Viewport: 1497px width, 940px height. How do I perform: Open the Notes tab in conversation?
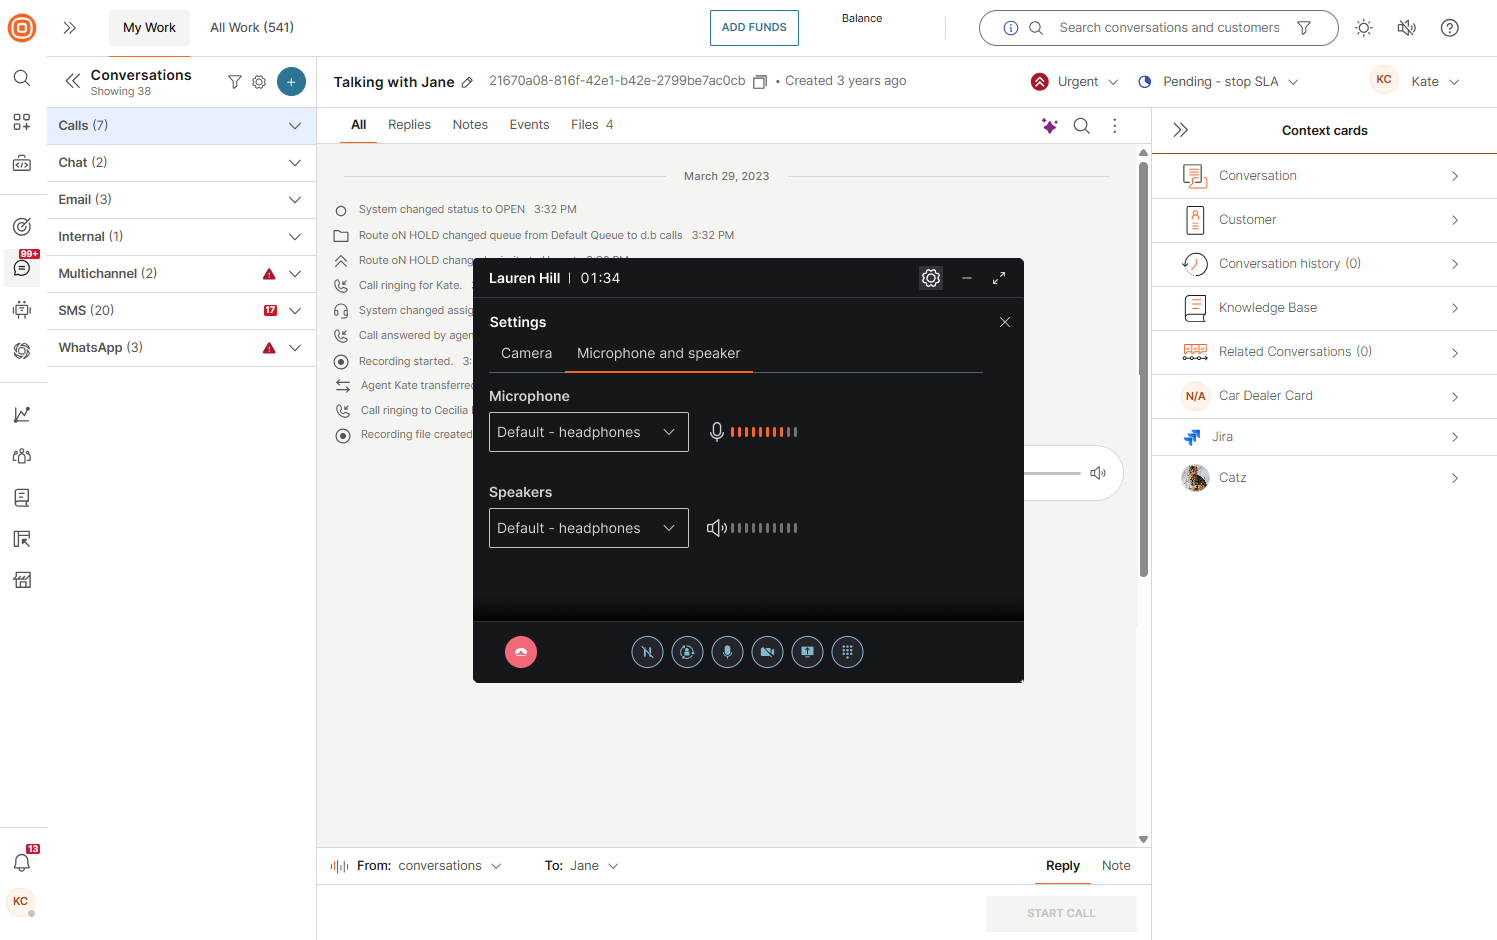(x=470, y=125)
